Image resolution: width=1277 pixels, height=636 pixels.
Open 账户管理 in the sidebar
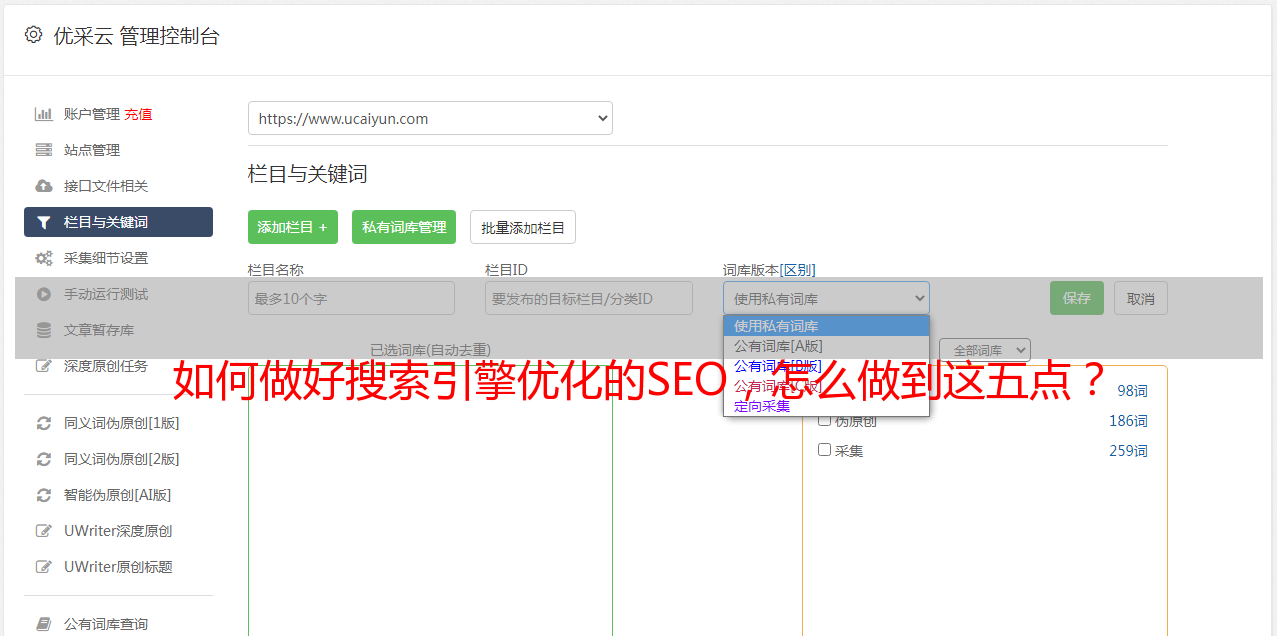tap(92, 114)
